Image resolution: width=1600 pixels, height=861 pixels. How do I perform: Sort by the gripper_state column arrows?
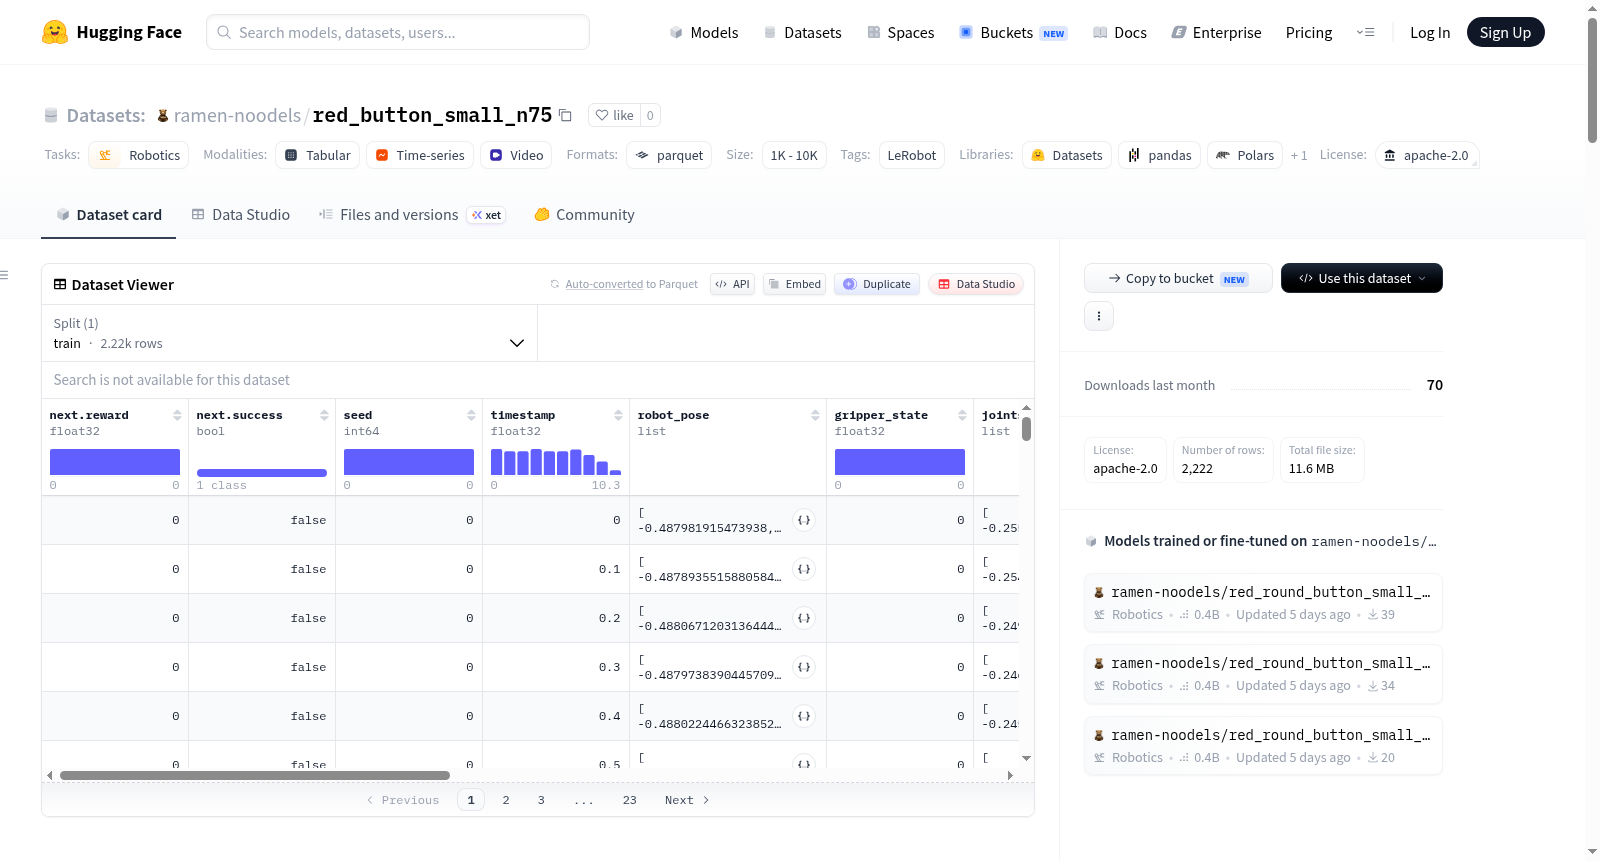pos(962,415)
